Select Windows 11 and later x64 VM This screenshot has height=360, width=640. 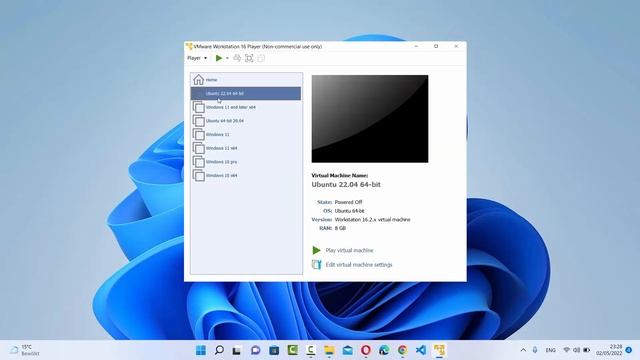tap(247, 107)
